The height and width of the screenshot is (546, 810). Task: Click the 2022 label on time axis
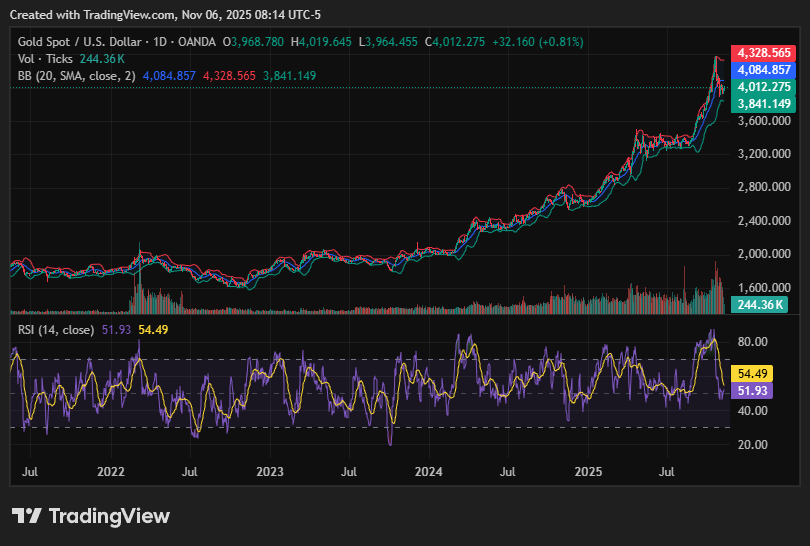pos(110,470)
